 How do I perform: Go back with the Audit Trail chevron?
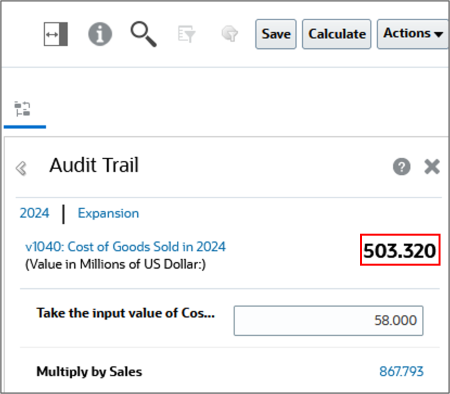(21, 168)
